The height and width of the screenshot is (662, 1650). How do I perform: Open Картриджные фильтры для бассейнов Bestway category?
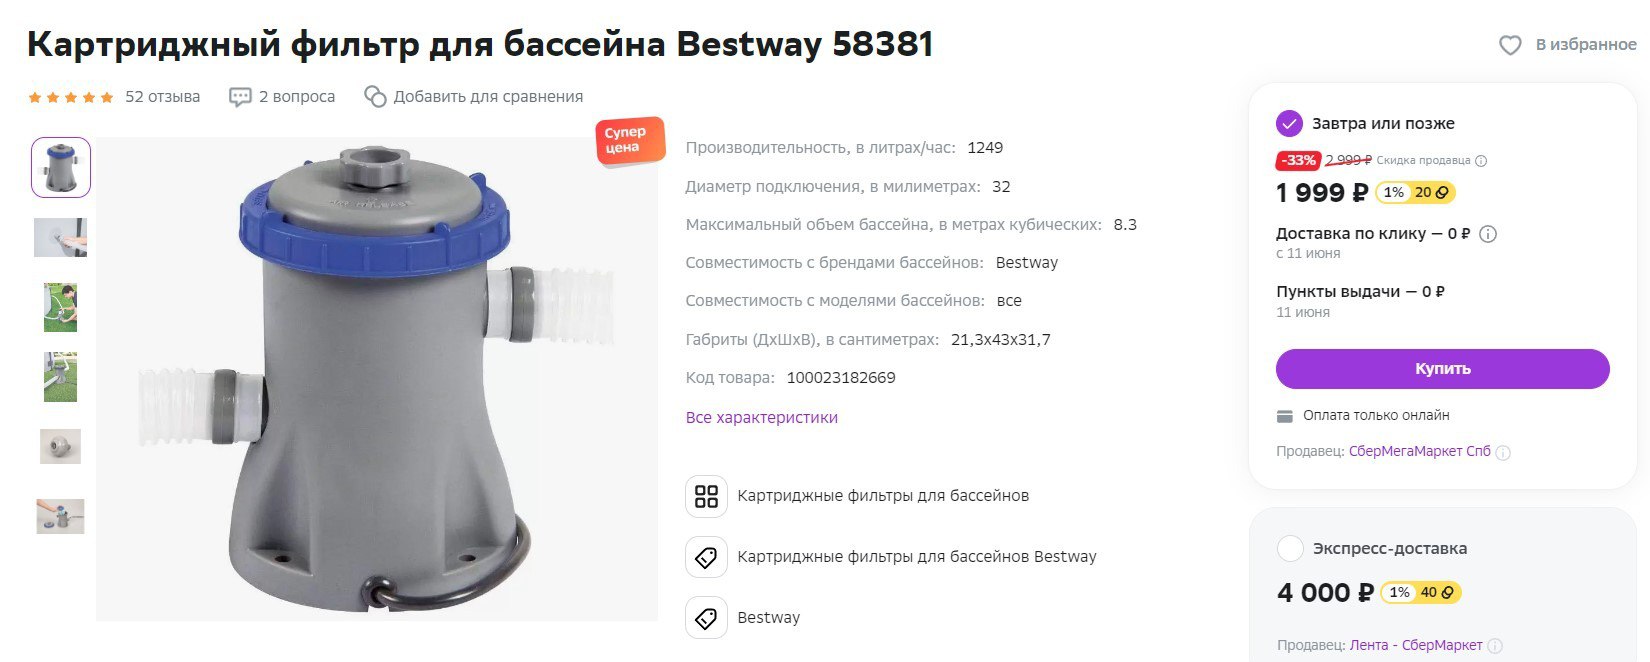[x=916, y=557]
